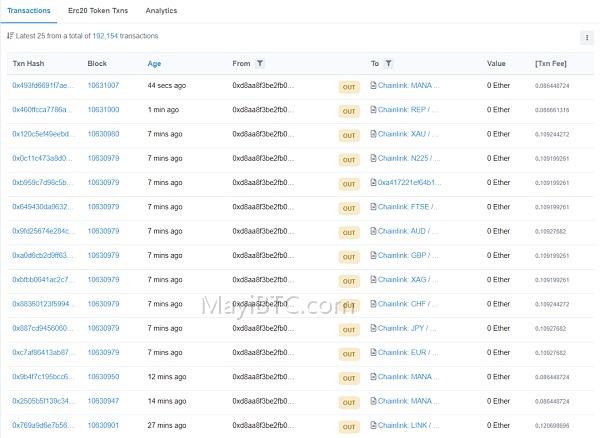Viewport: 600px width, 438px height.
Task: Open block 10630947
Action: tap(103, 401)
